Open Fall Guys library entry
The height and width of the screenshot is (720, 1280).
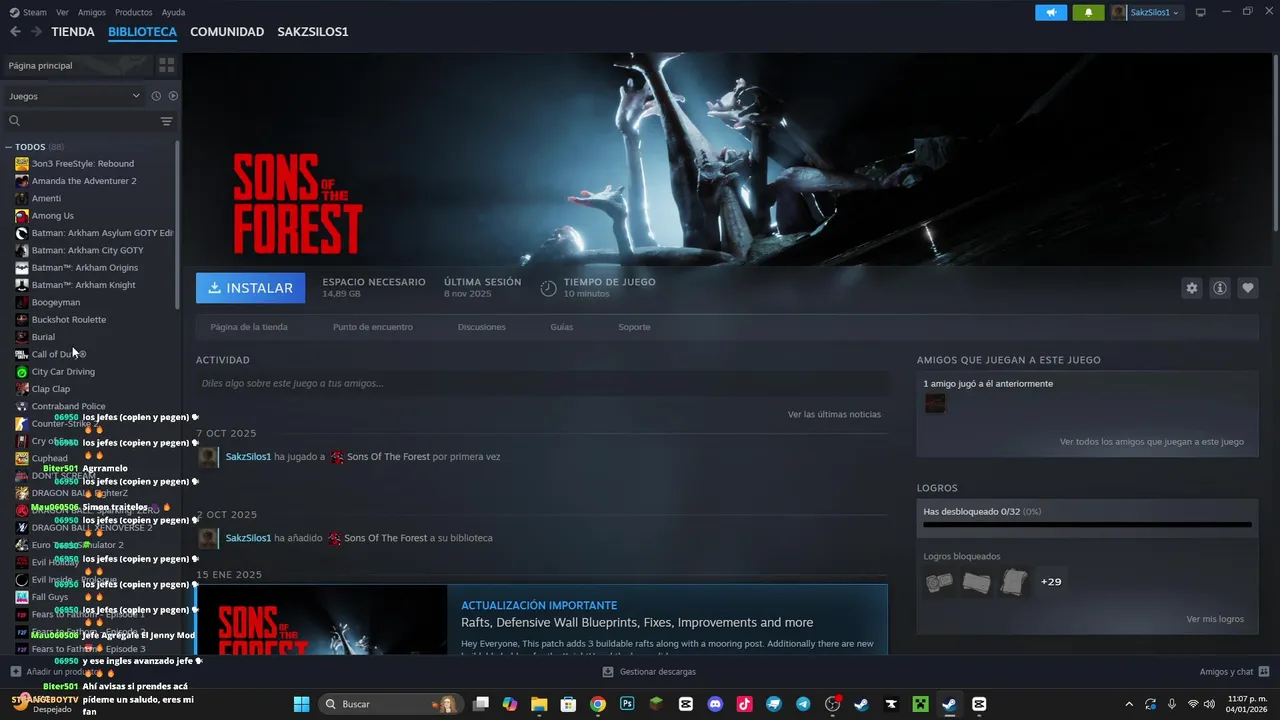coord(50,597)
